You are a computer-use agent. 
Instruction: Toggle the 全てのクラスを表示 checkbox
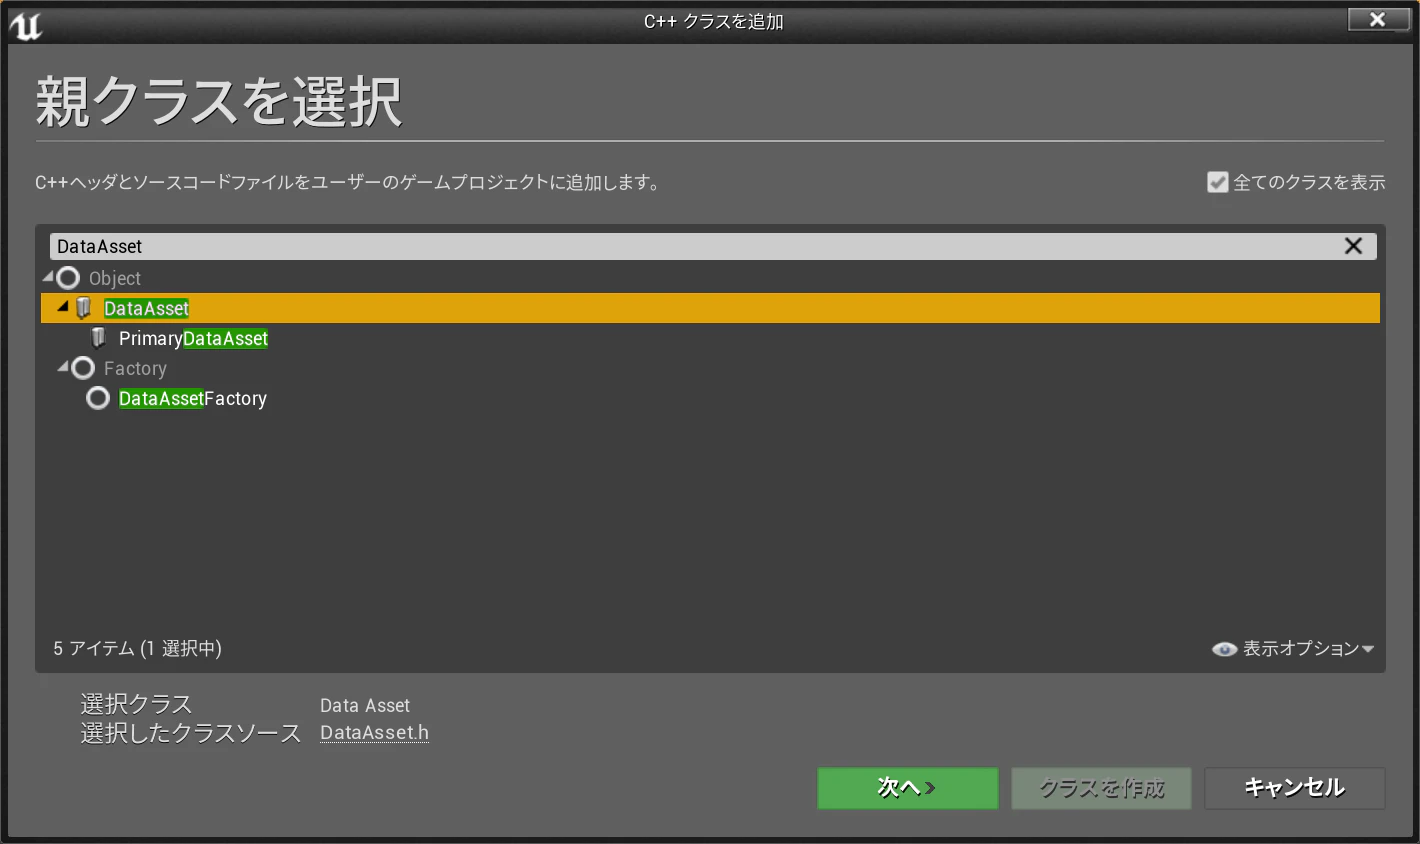click(x=1217, y=182)
